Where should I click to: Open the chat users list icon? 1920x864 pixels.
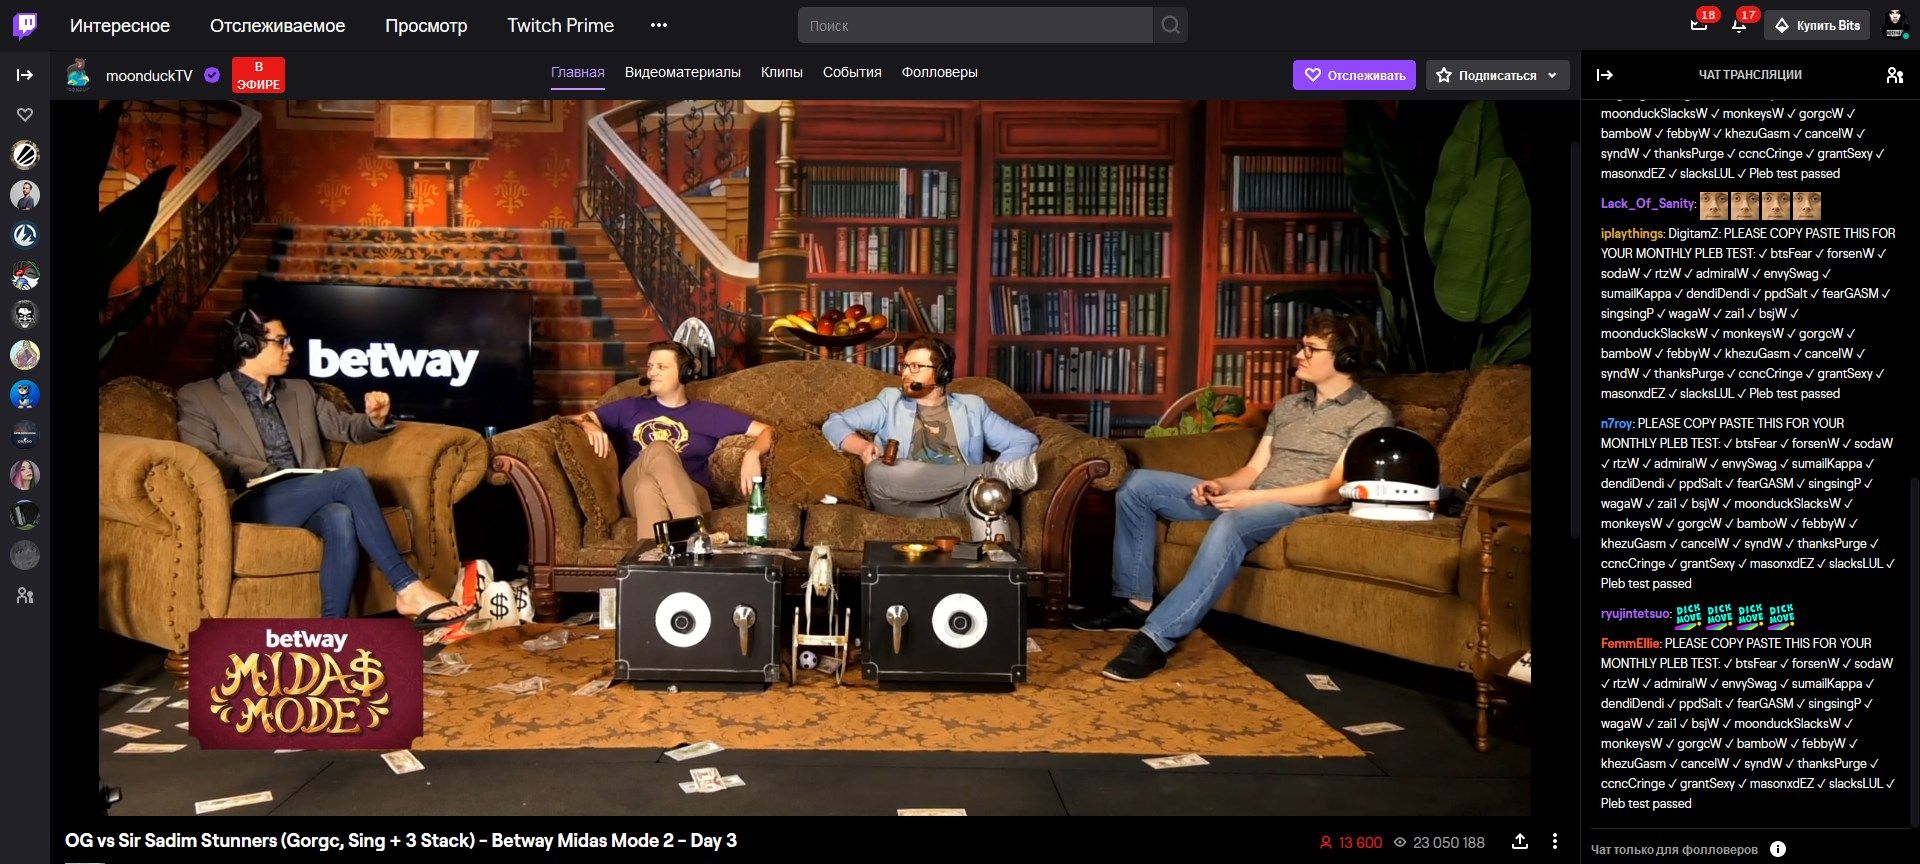click(1894, 75)
